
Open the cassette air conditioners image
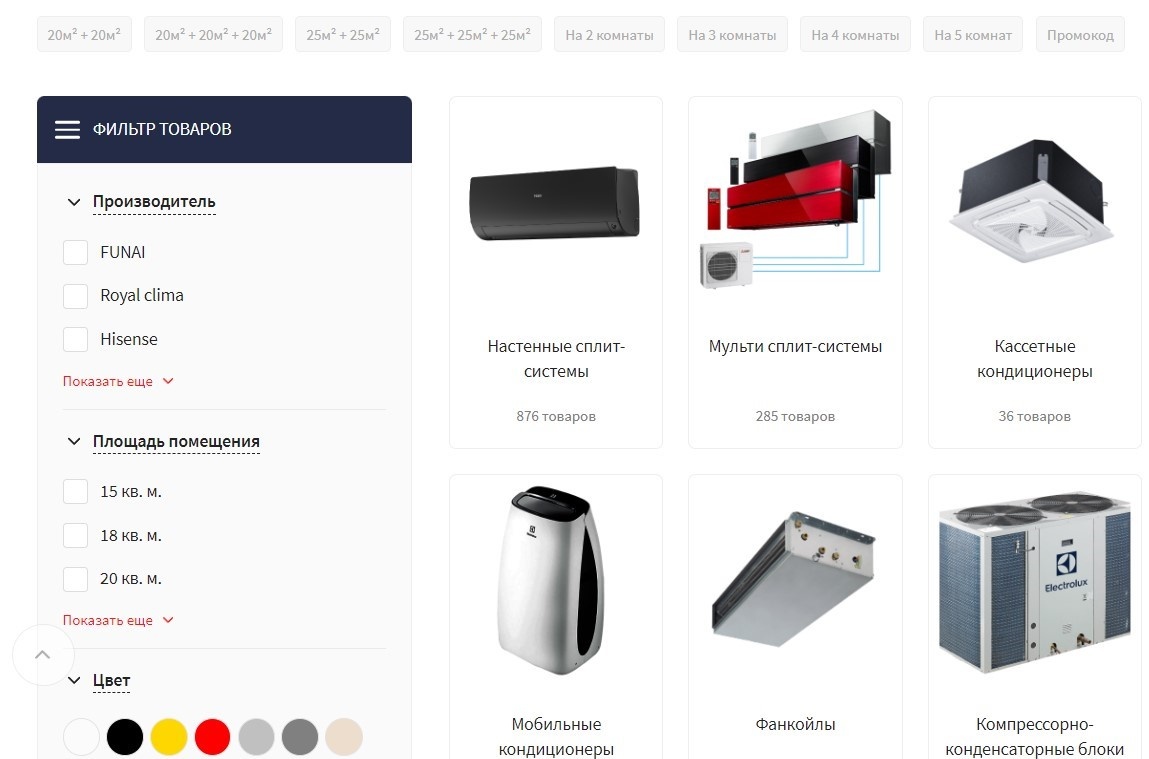(x=1033, y=200)
